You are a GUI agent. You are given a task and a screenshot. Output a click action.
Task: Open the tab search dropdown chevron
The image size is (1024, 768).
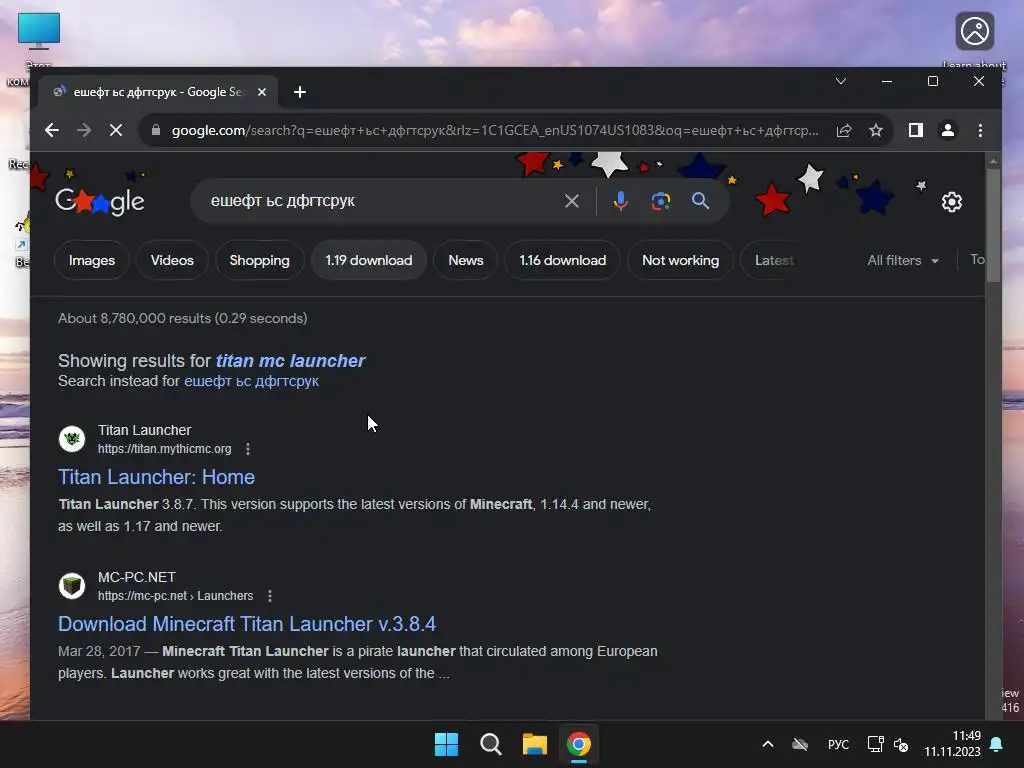[841, 81]
